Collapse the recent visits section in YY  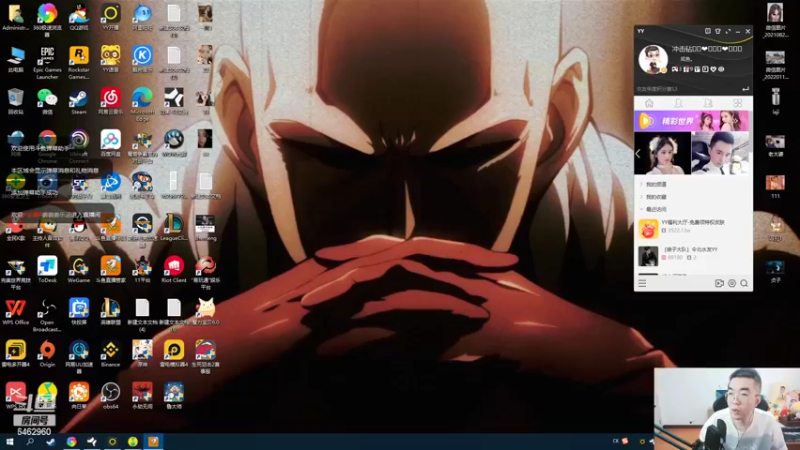(654, 209)
